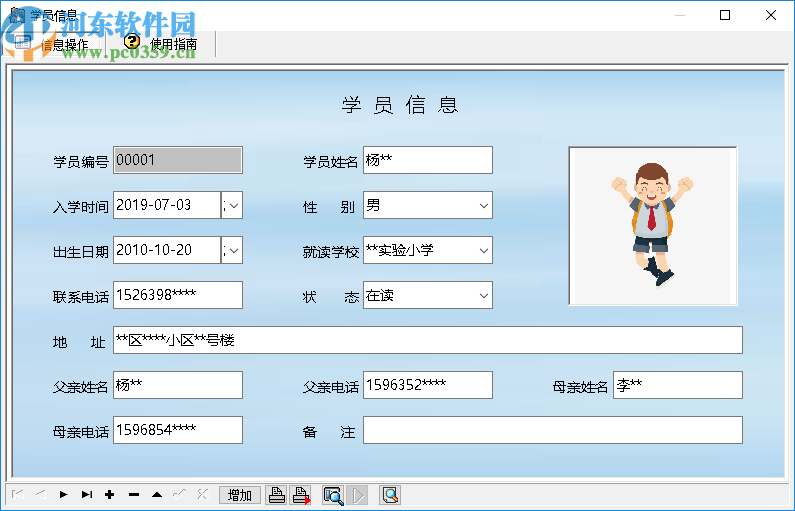The image size is (795, 511).
Task: Print with the plain printer icon
Action: (276, 495)
